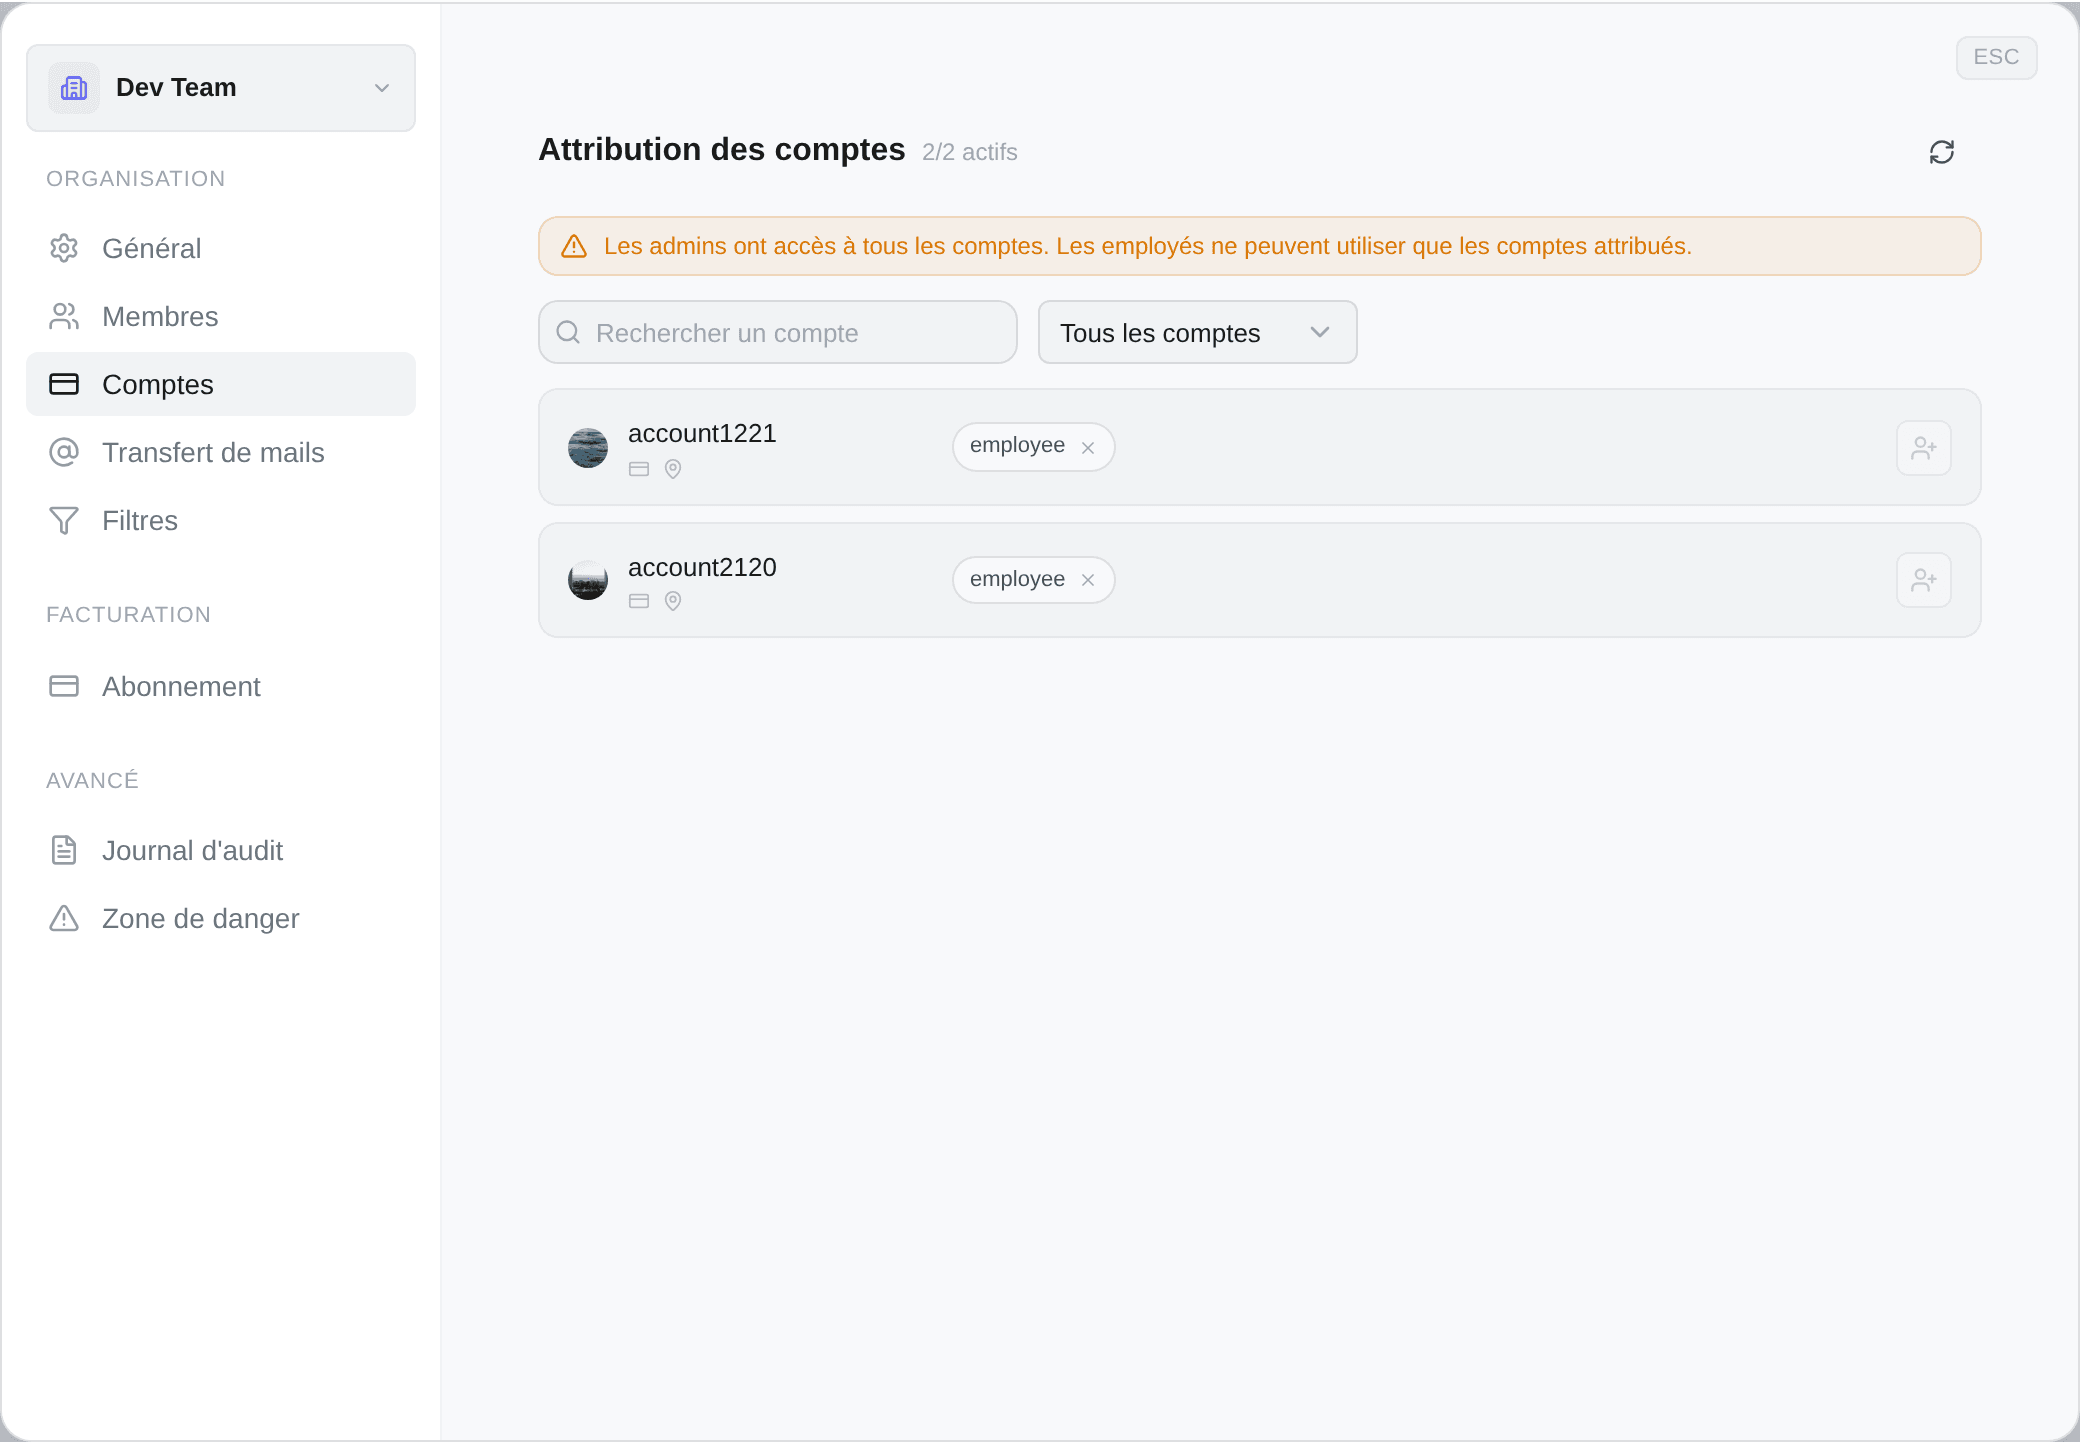Open the Filtres section
This screenshot has width=2080, height=1442.
point(221,520)
